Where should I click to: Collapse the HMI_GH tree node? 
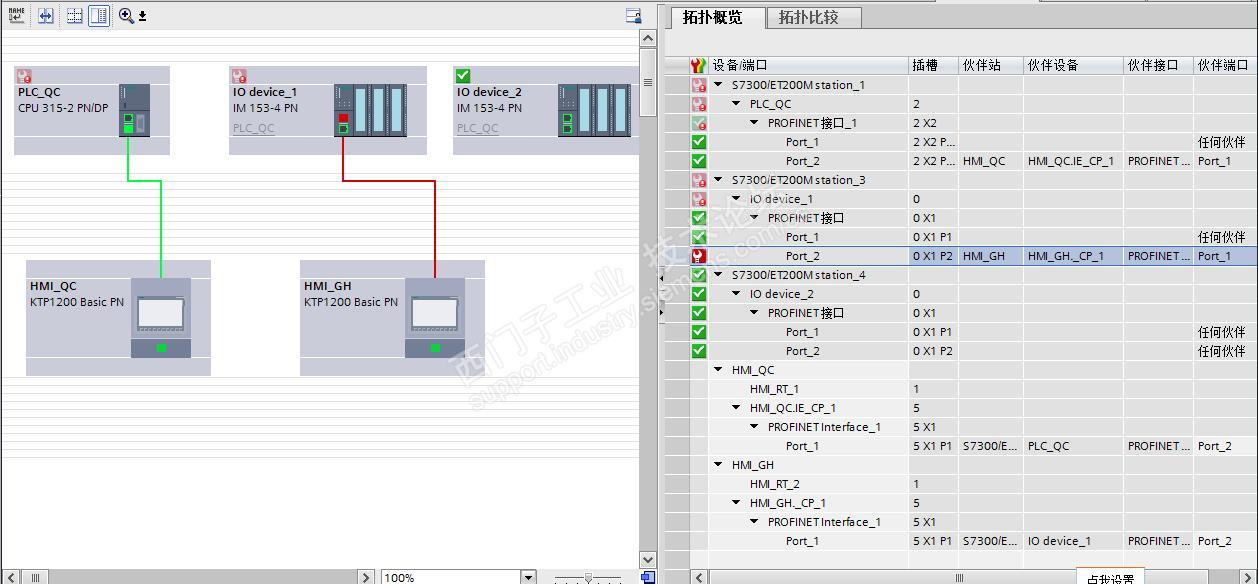pyautogui.click(x=718, y=465)
